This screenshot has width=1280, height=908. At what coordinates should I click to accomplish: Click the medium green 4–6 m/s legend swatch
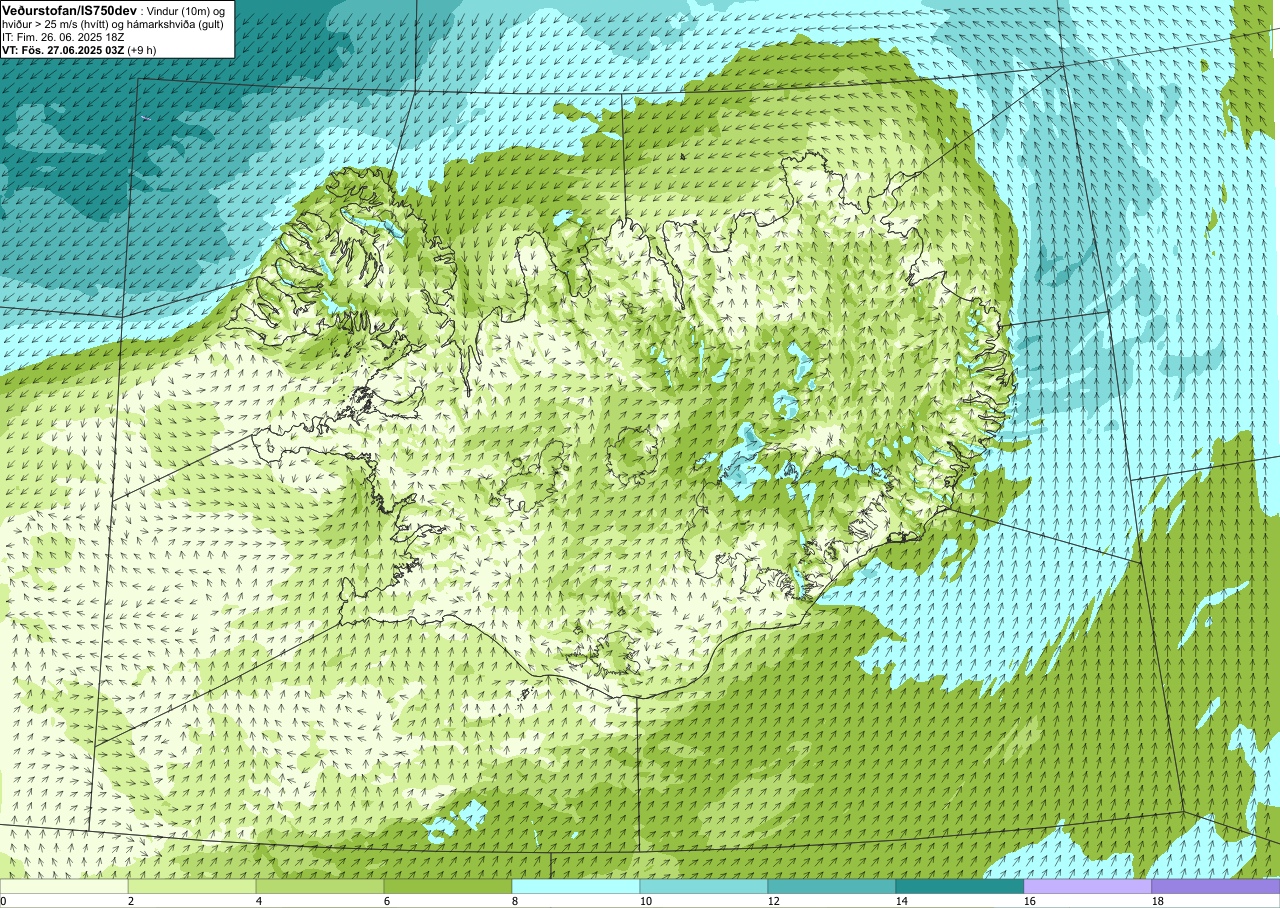320,886
